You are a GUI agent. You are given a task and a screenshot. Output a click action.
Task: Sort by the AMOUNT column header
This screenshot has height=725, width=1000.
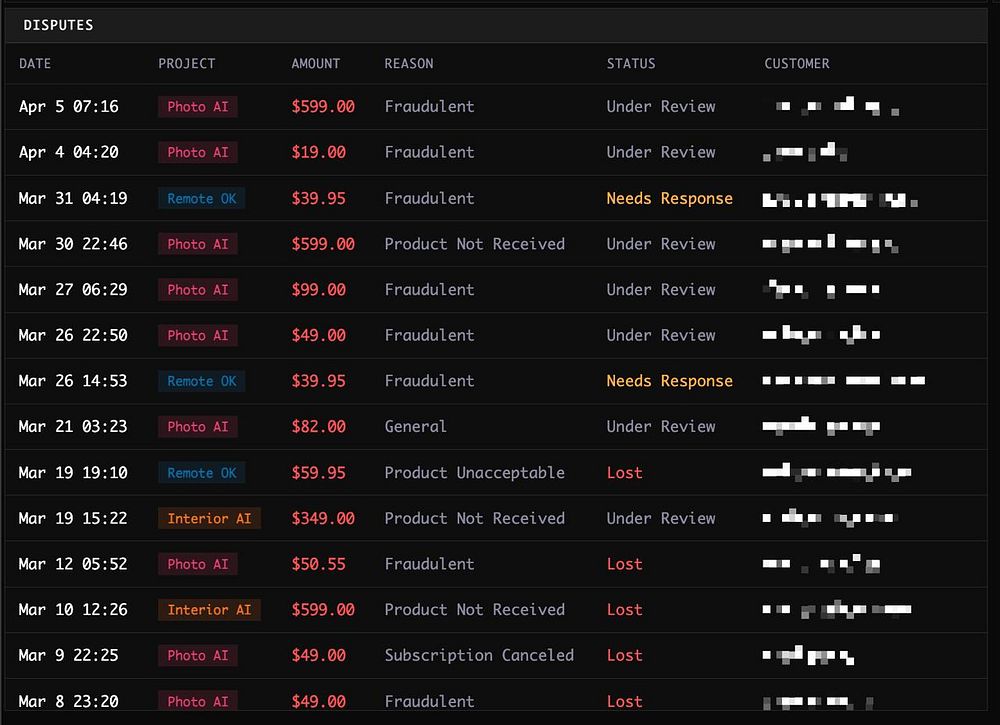coord(316,64)
